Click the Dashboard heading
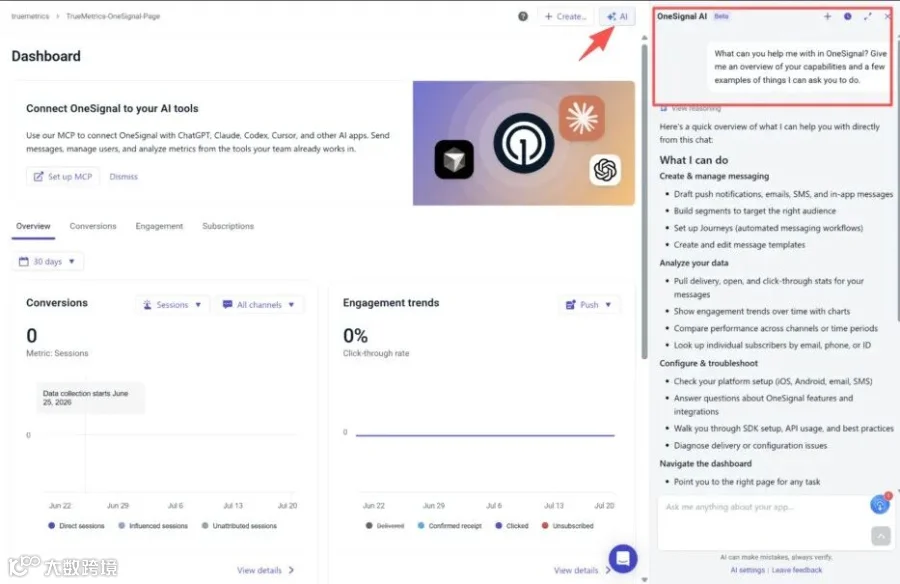Viewport: 900px width, 584px height. pyautogui.click(x=46, y=56)
